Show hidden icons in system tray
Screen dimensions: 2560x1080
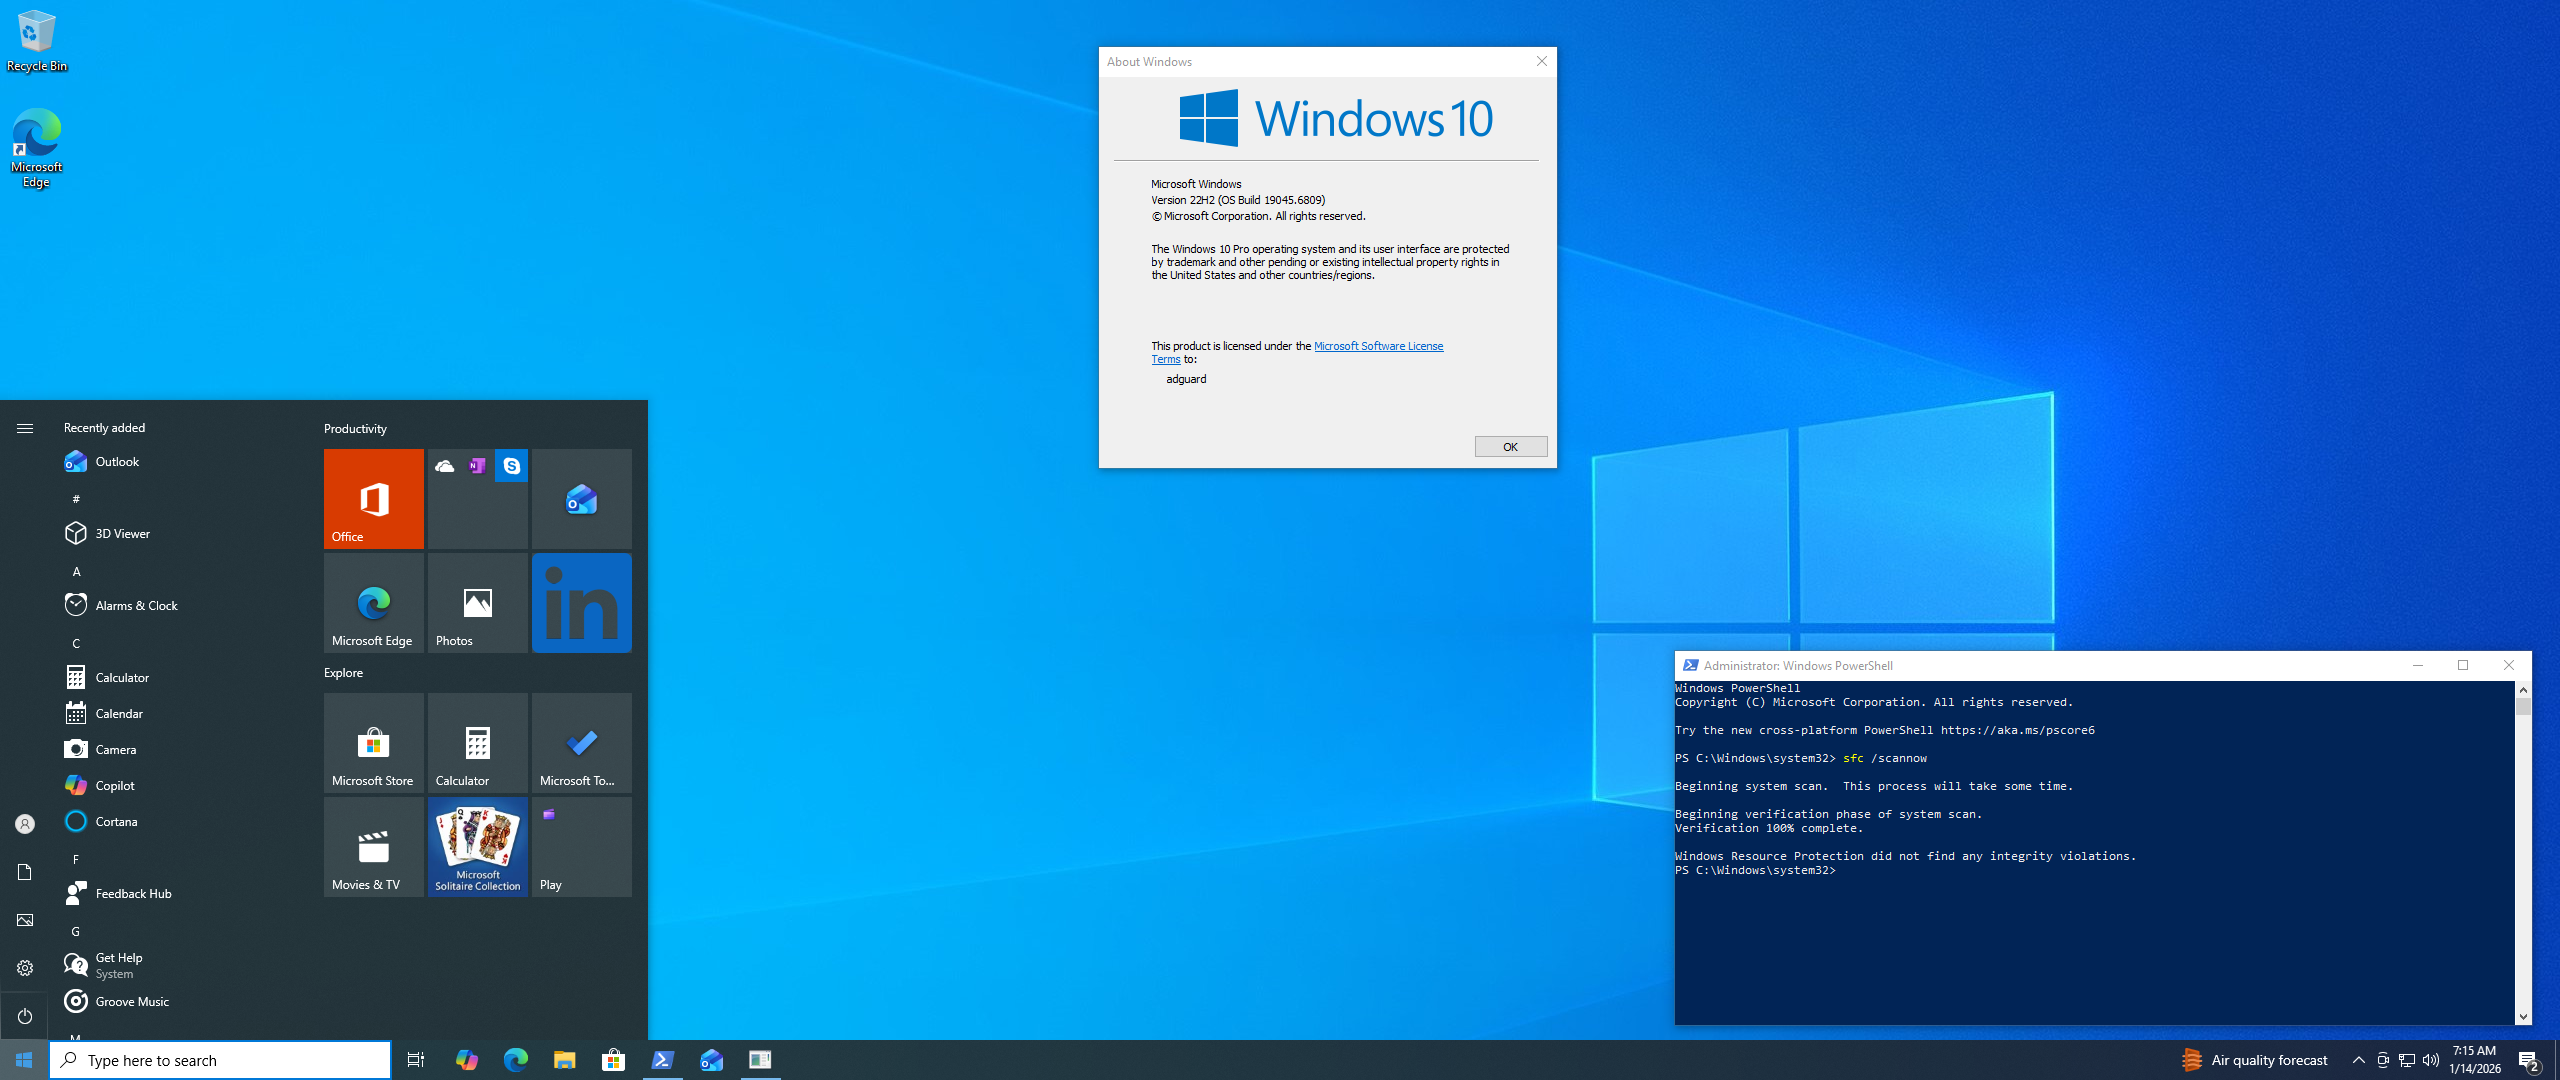click(x=2358, y=1060)
